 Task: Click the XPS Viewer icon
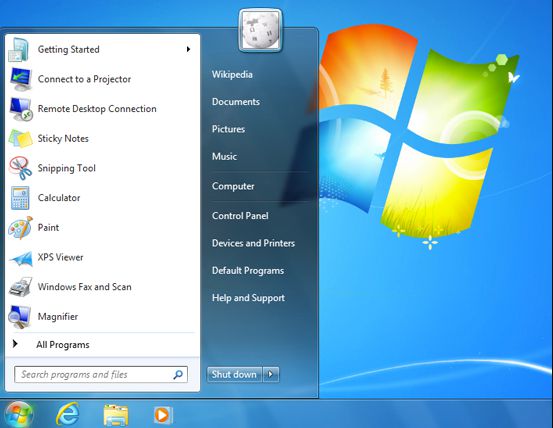click(20, 258)
